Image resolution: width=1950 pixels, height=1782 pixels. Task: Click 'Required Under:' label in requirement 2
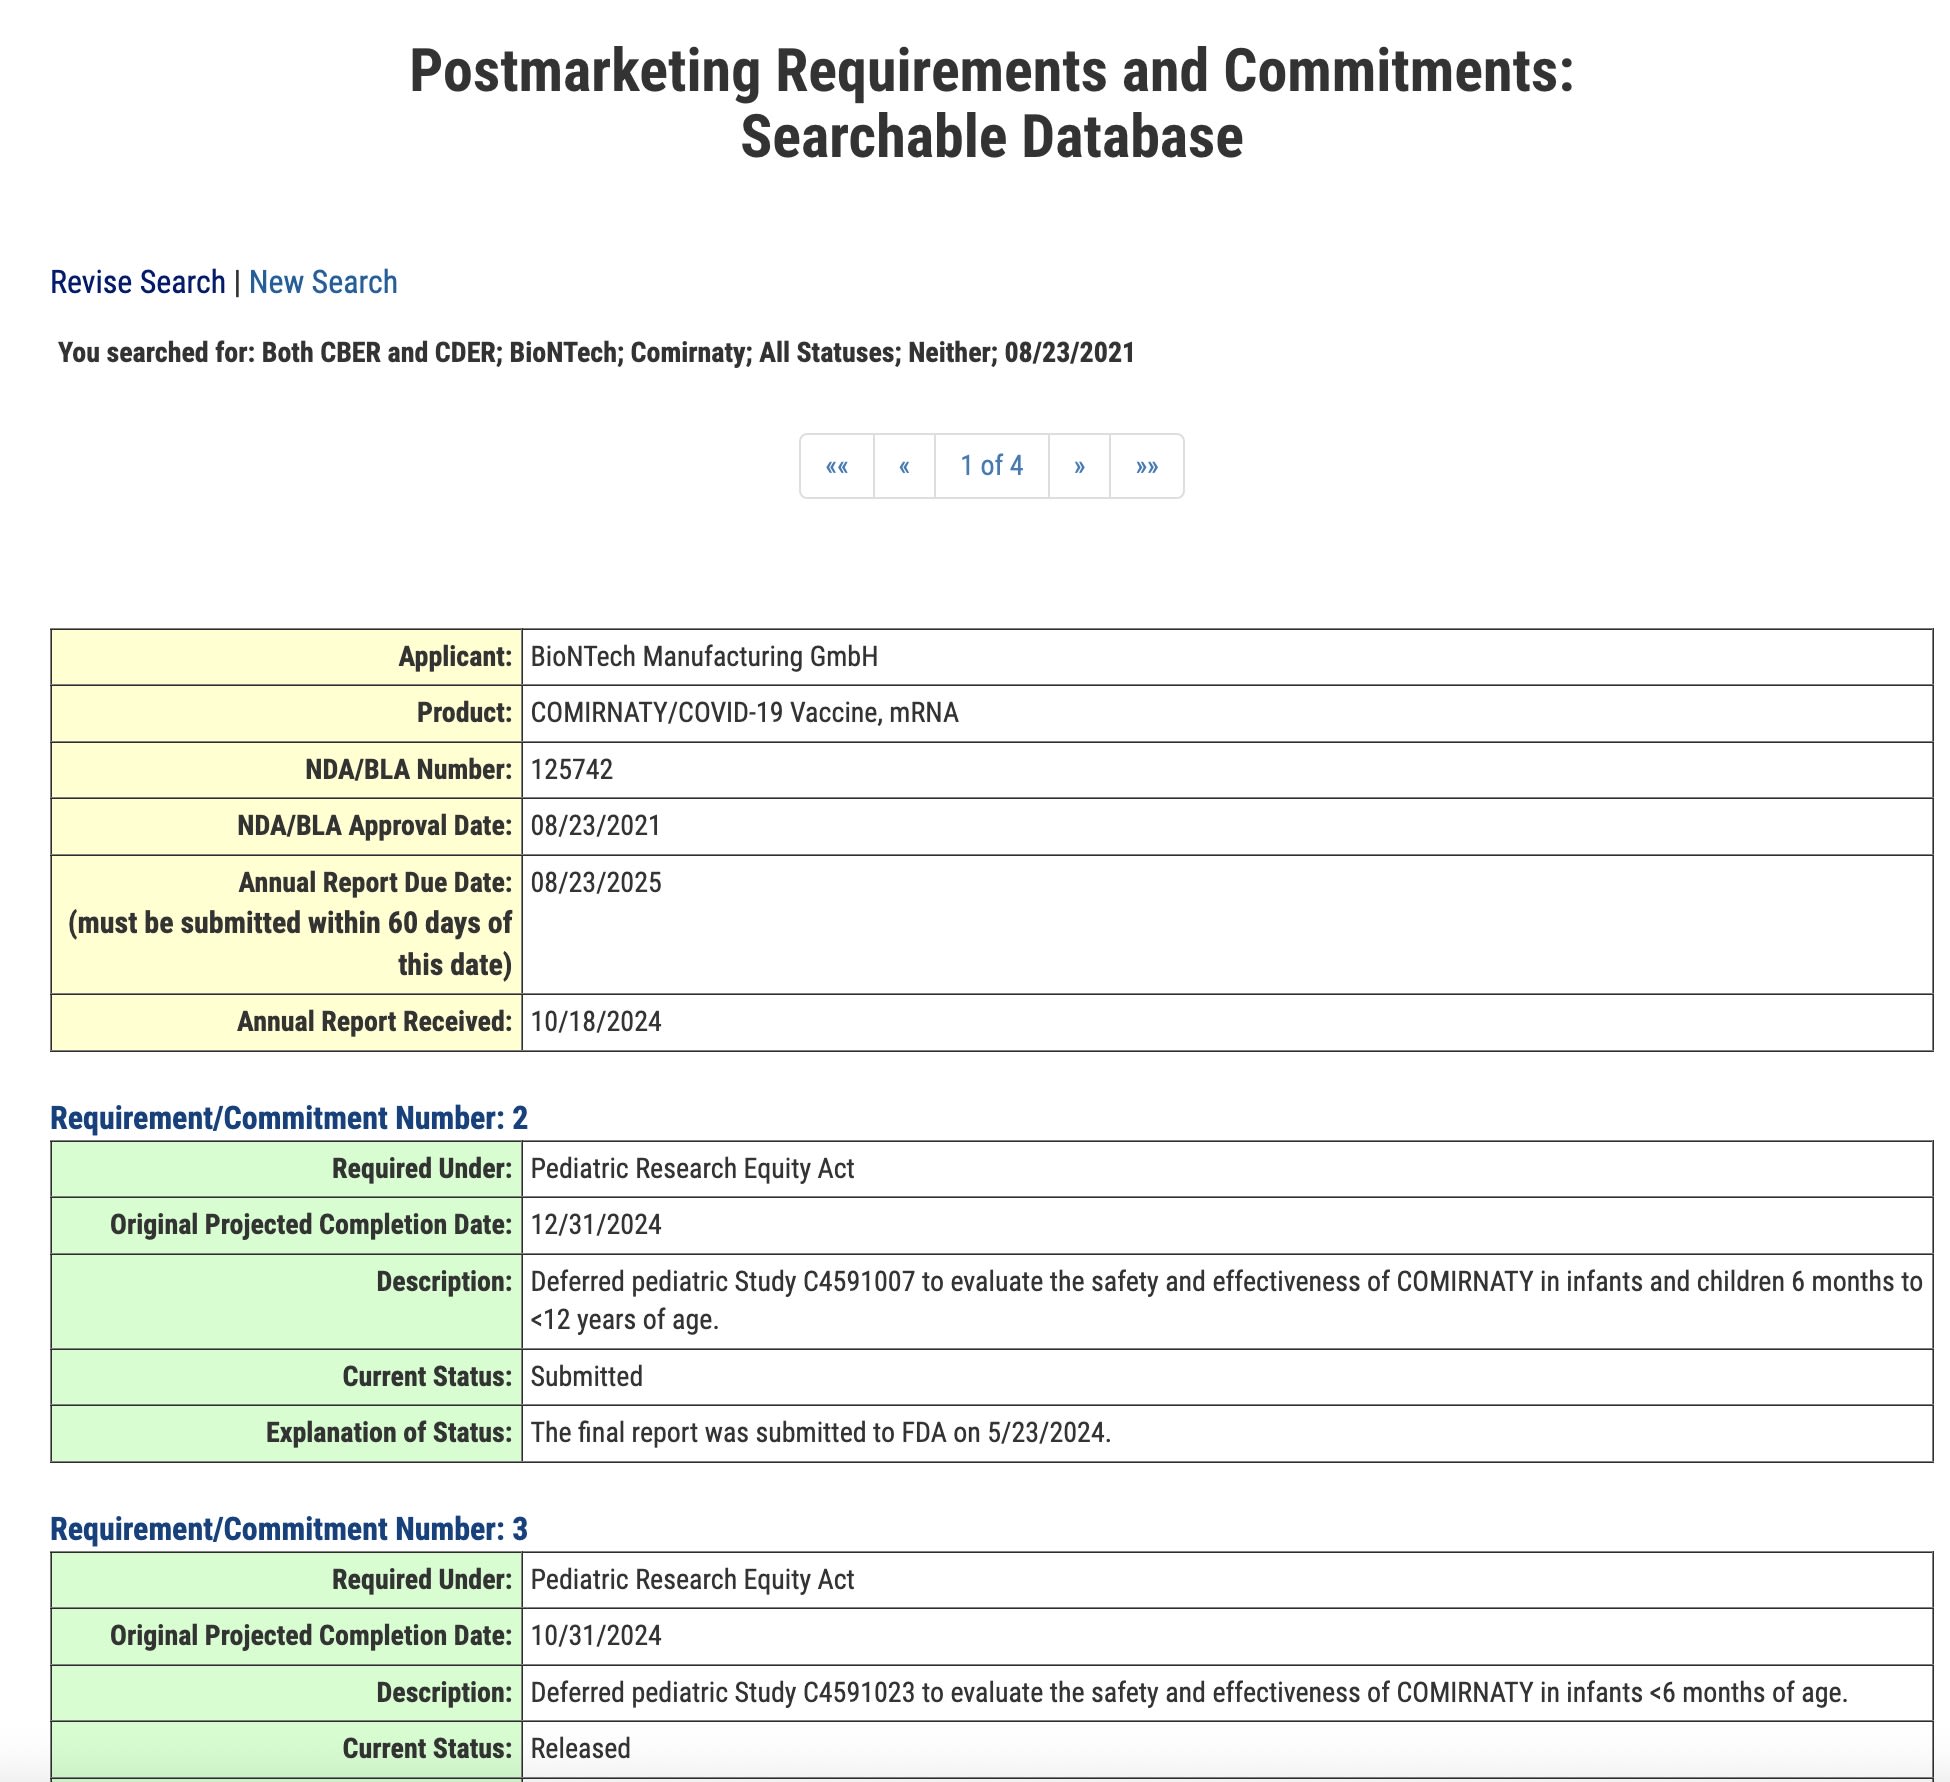click(x=422, y=1169)
